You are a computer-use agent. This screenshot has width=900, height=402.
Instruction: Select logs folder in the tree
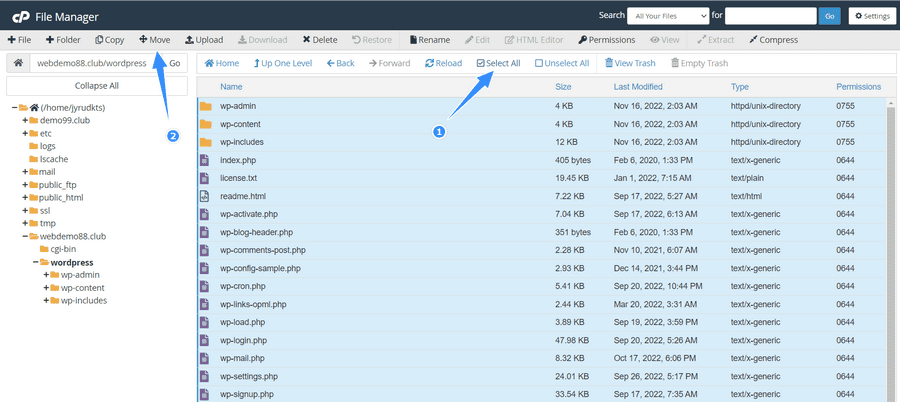[x=48, y=146]
